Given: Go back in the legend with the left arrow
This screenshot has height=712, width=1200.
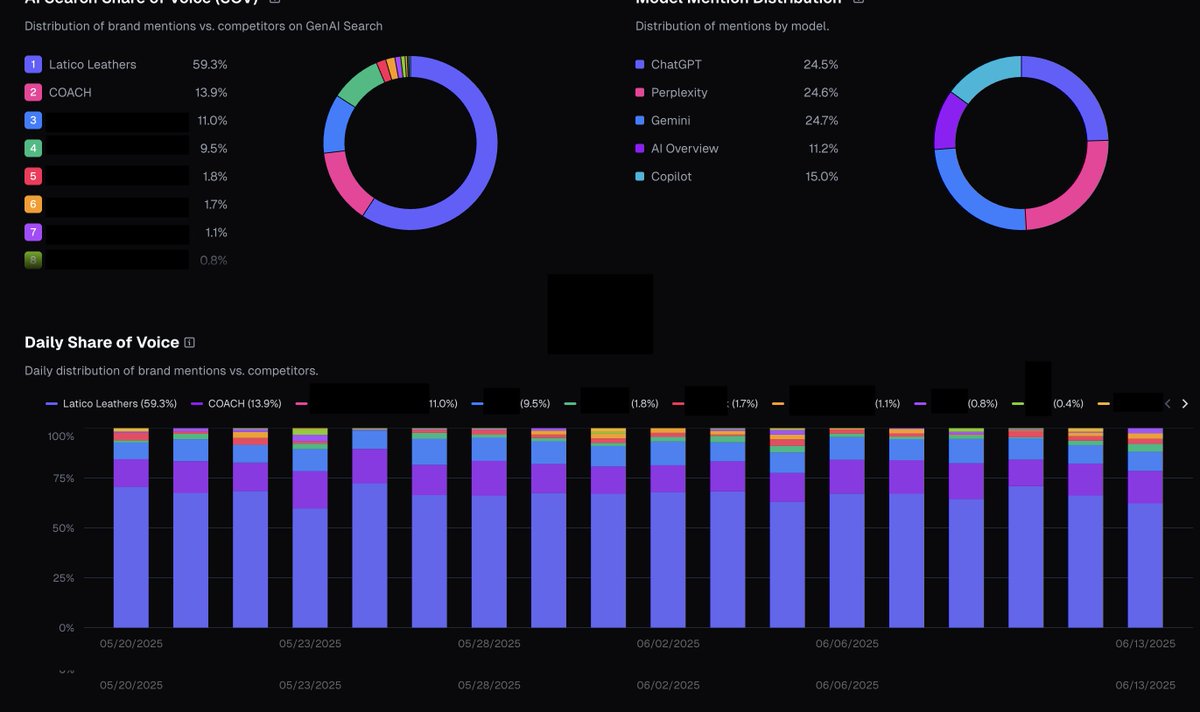Looking at the screenshot, I should coord(1167,404).
